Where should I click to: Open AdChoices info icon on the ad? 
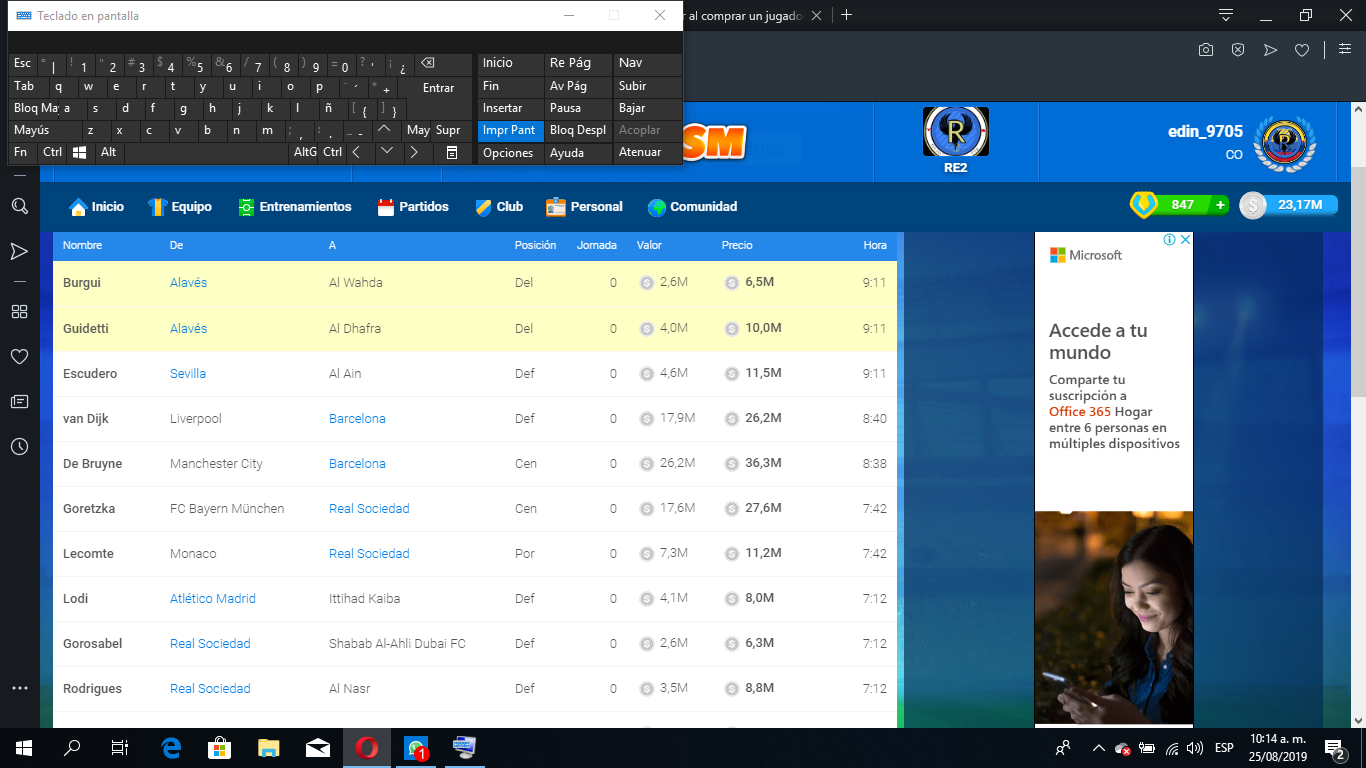[x=1169, y=240]
